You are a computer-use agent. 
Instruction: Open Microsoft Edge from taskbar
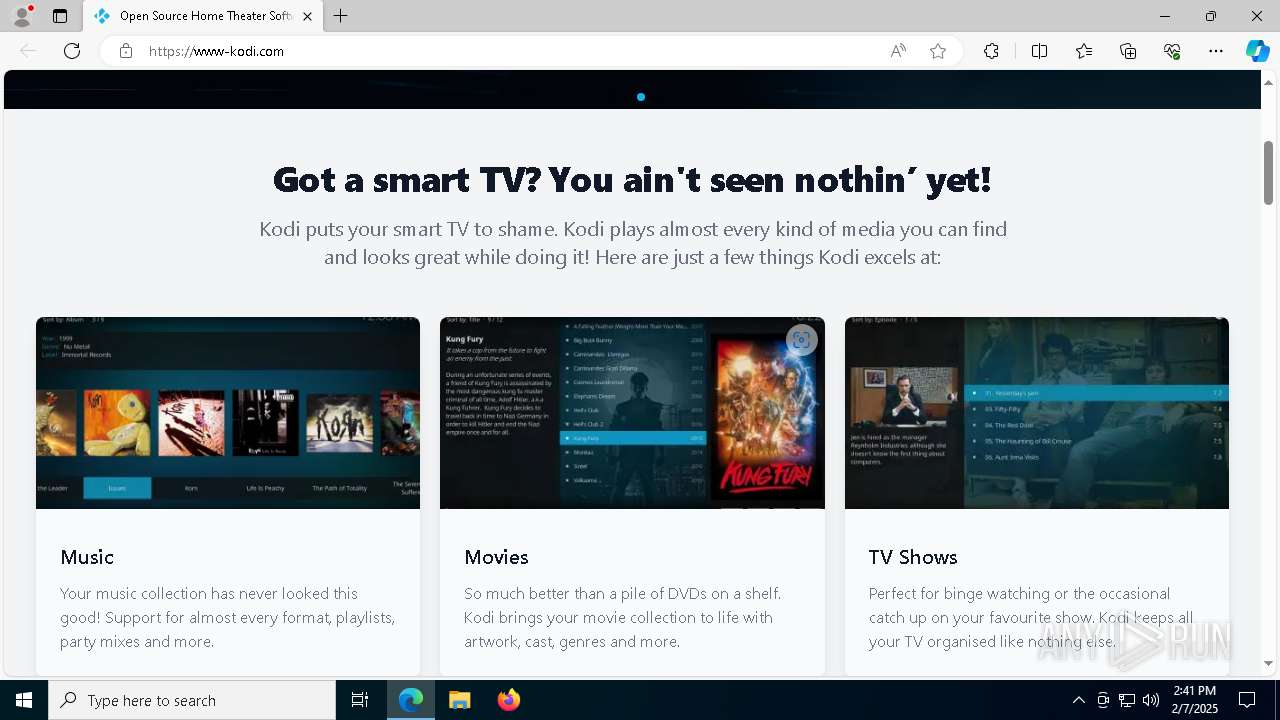[411, 700]
